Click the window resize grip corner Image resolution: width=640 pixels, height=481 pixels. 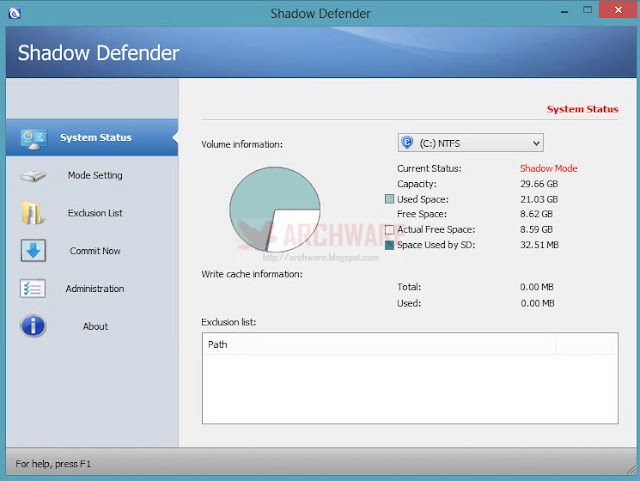[x=631, y=470]
